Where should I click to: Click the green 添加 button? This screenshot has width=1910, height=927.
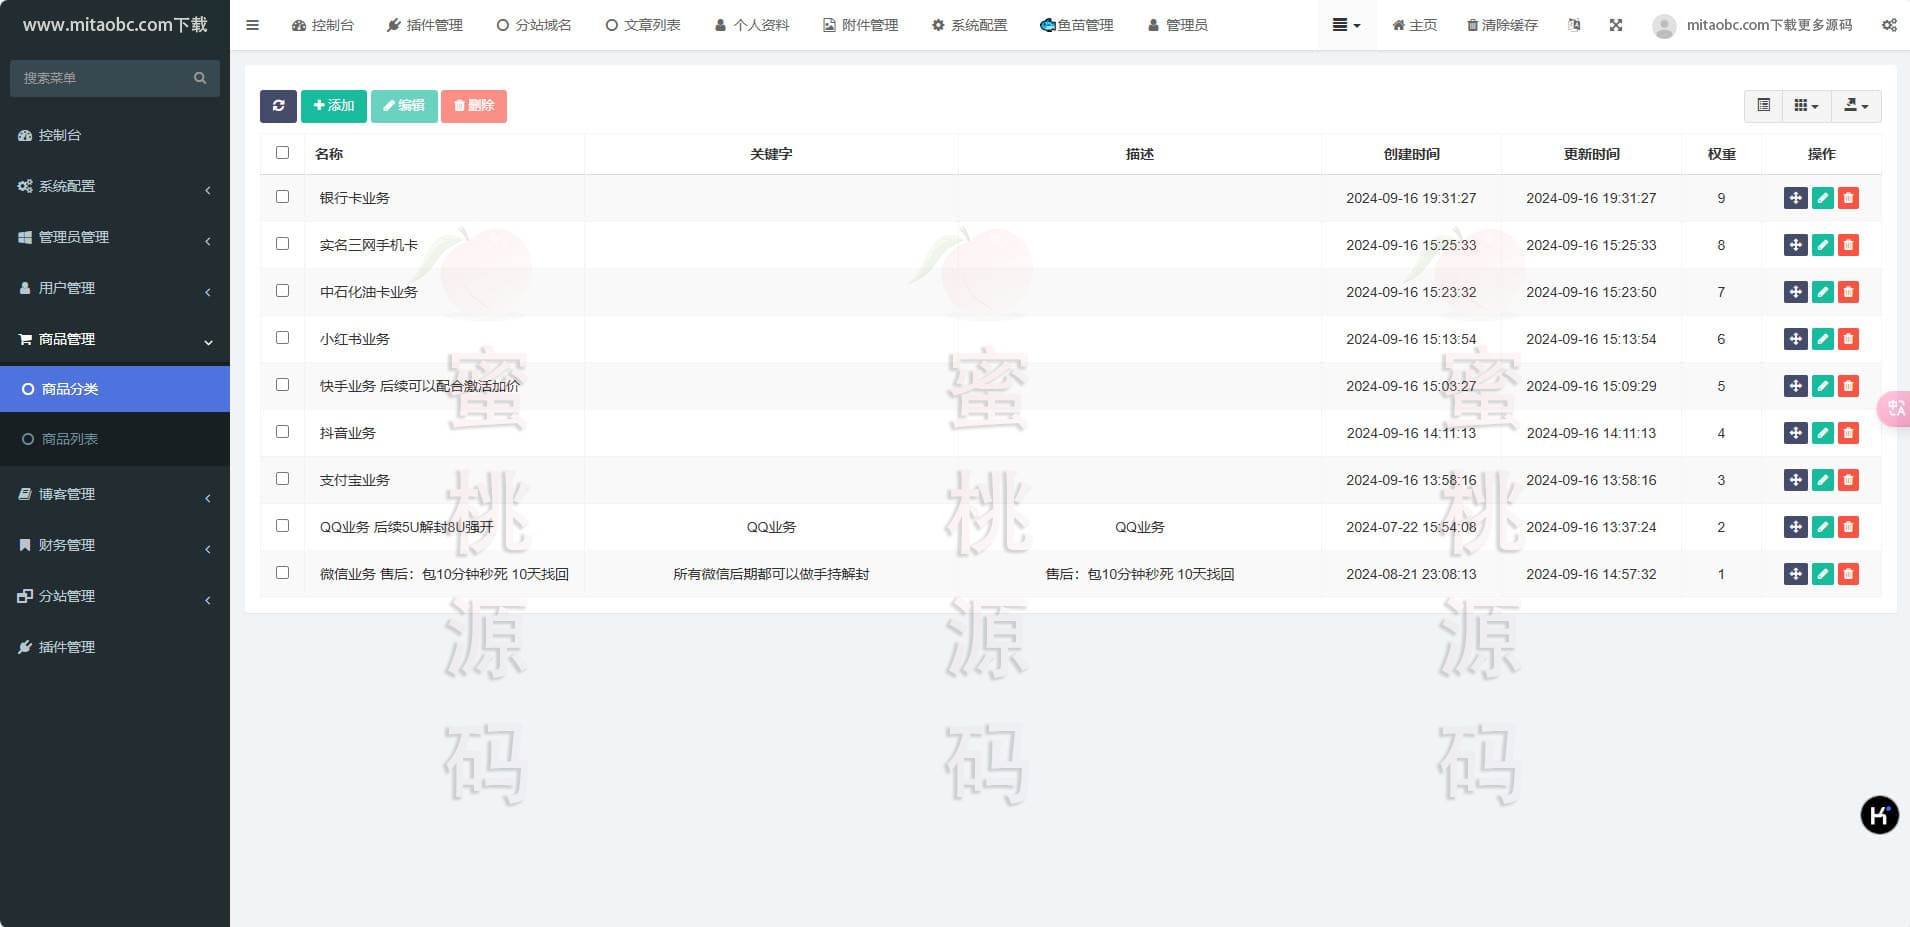[x=333, y=106]
